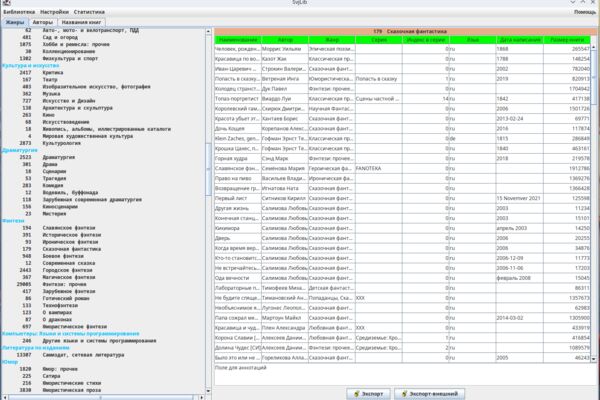Click the book table scroll-up arrow
This screenshot has height=400, width=600.
coord(593,47)
